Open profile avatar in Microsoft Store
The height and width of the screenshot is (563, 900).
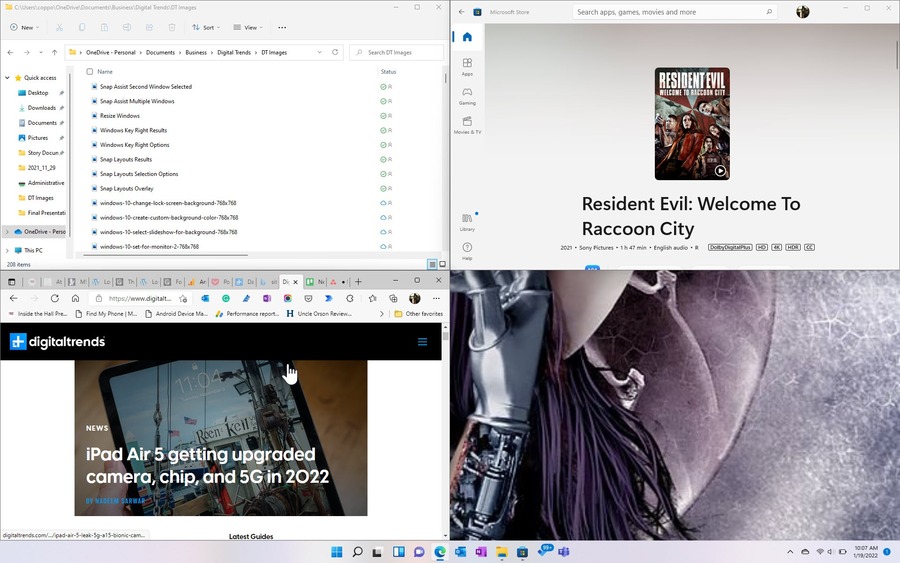point(802,11)
